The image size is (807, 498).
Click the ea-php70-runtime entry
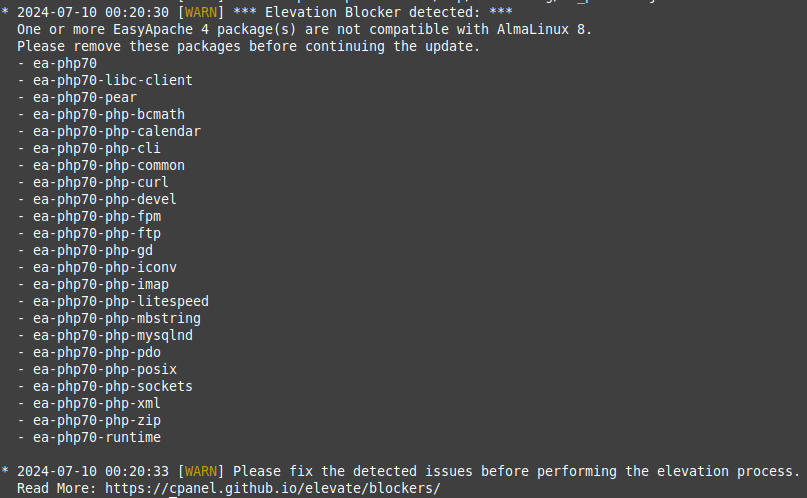[96, 437]
